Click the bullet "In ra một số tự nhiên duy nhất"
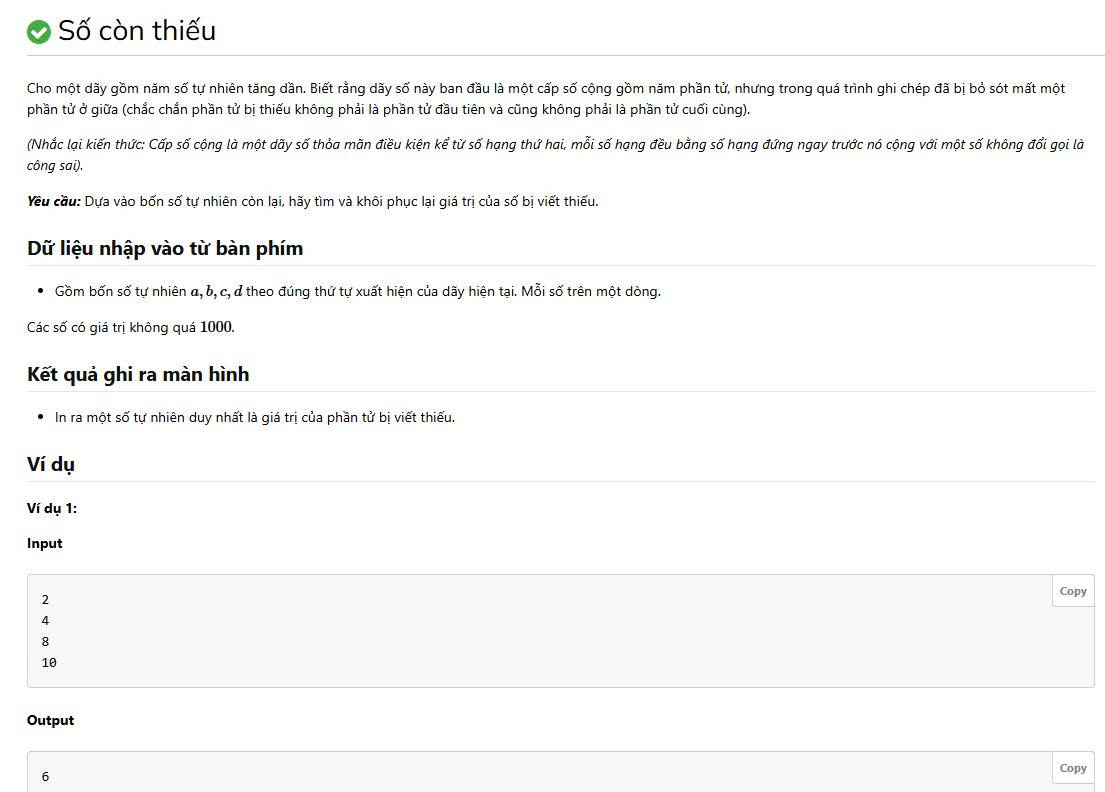The image size is (1105, 792). tap(255, 417)
